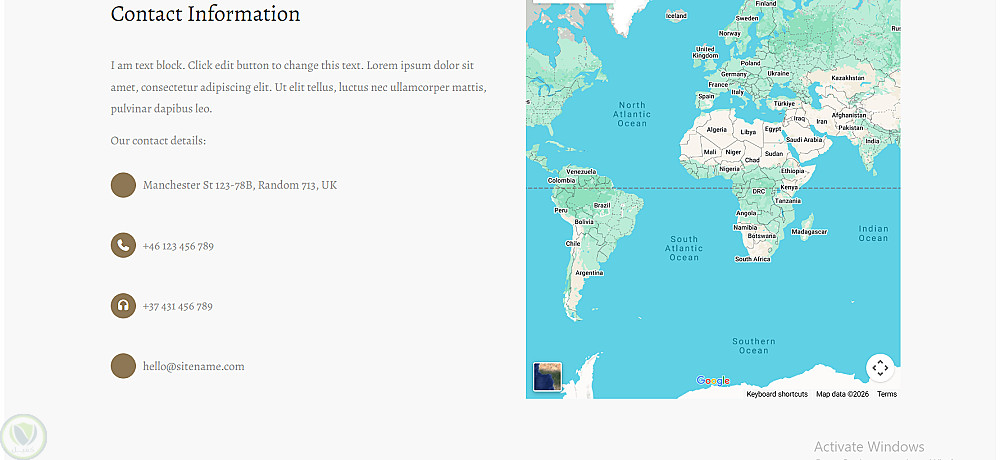Click Algeria label on the map
The width and height of the screenshot is (1000, 460).
pos(716,130)
